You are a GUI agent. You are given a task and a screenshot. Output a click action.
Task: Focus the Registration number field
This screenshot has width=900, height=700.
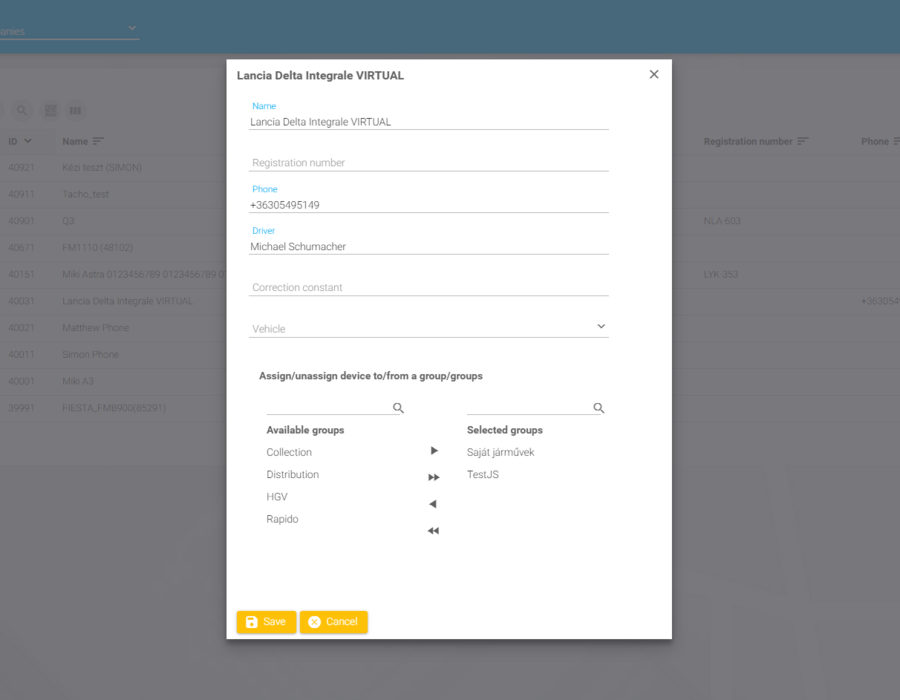coord(429,163)
